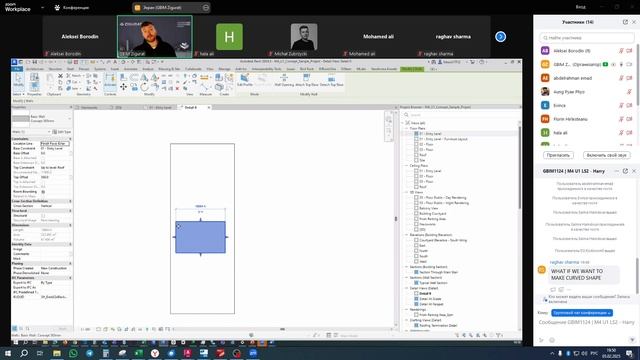Pop out the Zoom chat panel
This screenshot has width=640, height=360.
pyautogui.click(x=625, y=171)
